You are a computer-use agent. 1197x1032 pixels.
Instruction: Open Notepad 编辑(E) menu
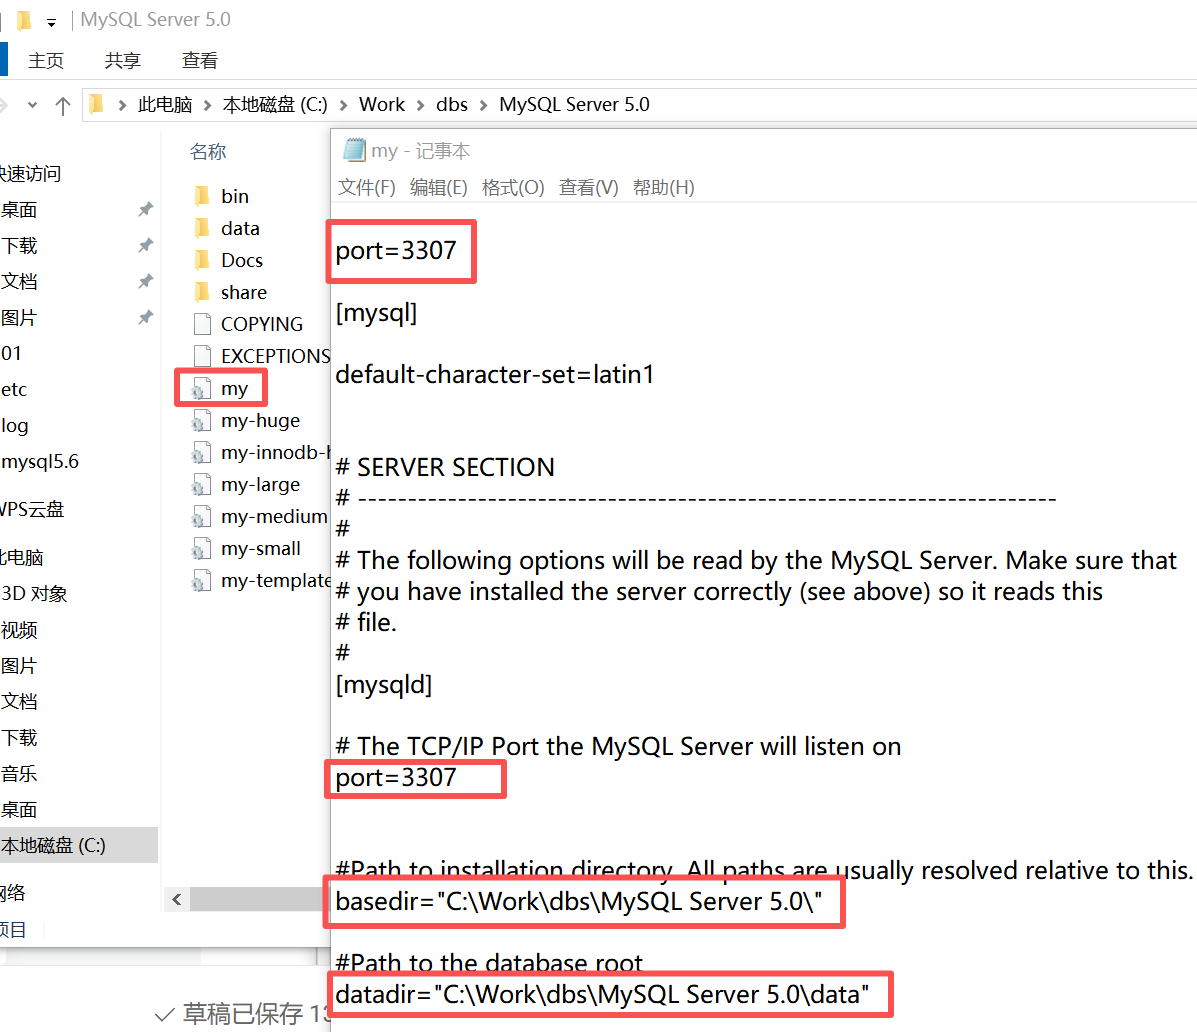click(x=438, y=187)
